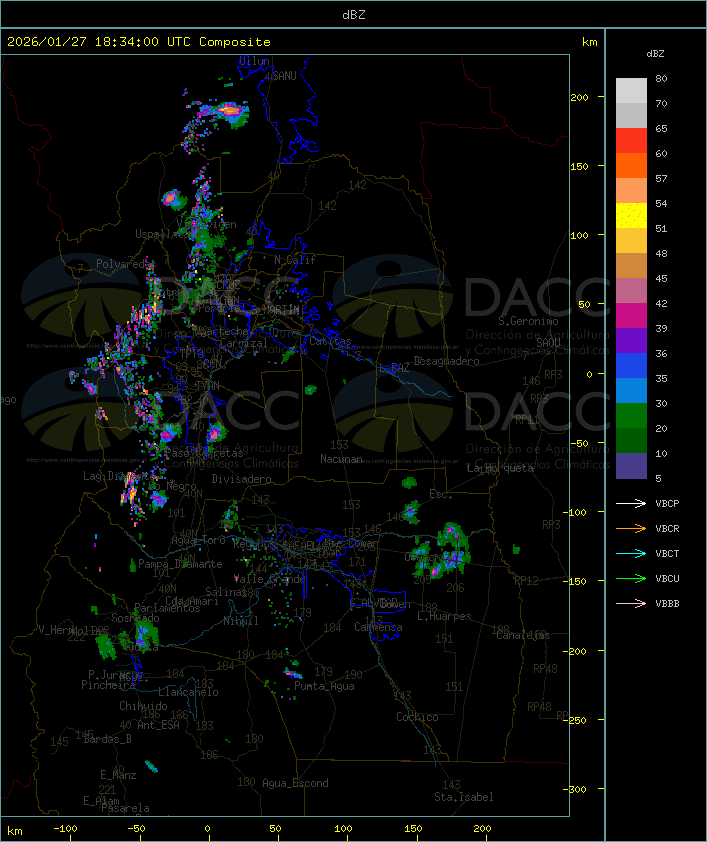Image resolution: width=707 pixels, height=842 pixels.
Task: Click the Cochico map label
Action: click(417, 717)
